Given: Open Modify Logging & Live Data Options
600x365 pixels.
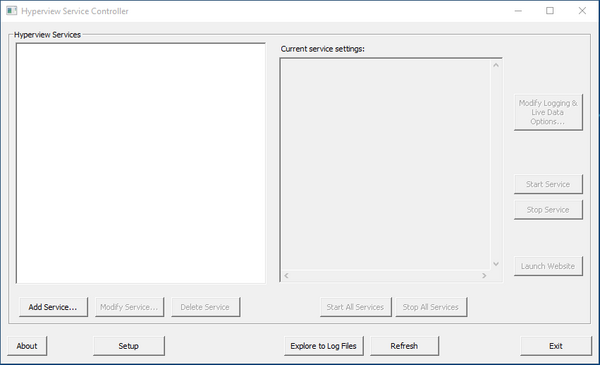Looking at the screenshot, I should (548, 112).
